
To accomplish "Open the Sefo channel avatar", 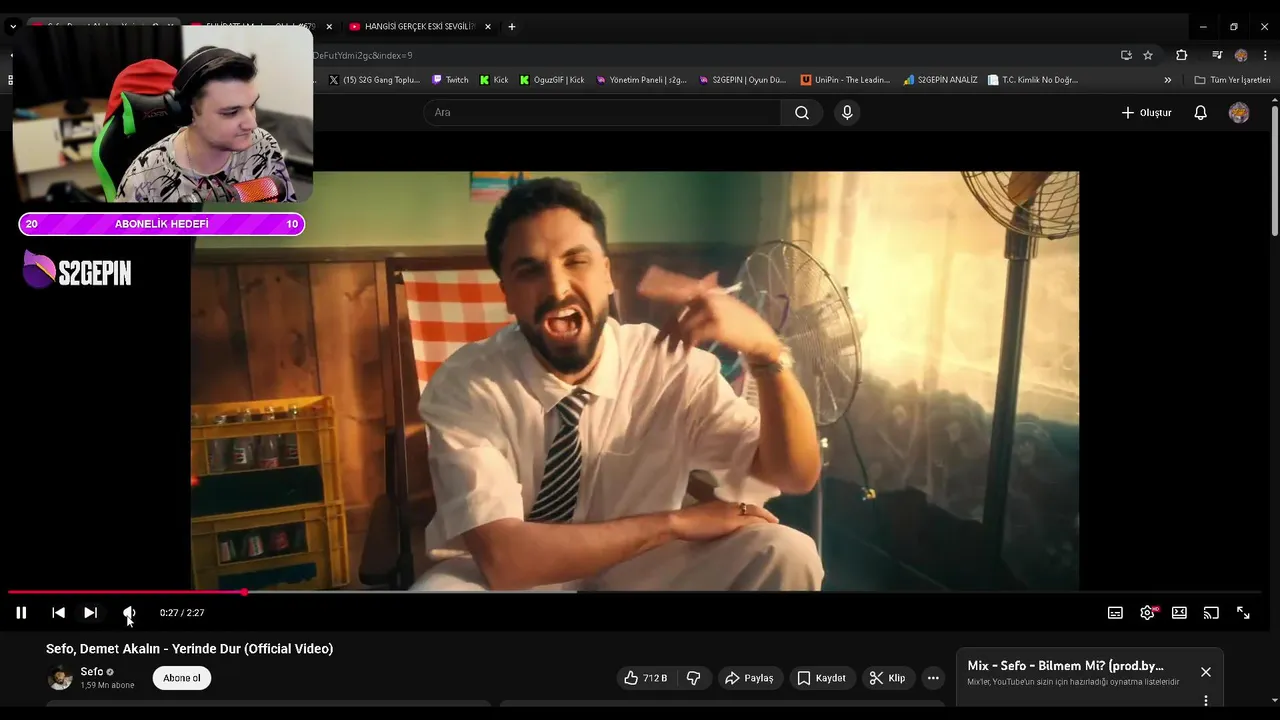I will pos(60,678).
